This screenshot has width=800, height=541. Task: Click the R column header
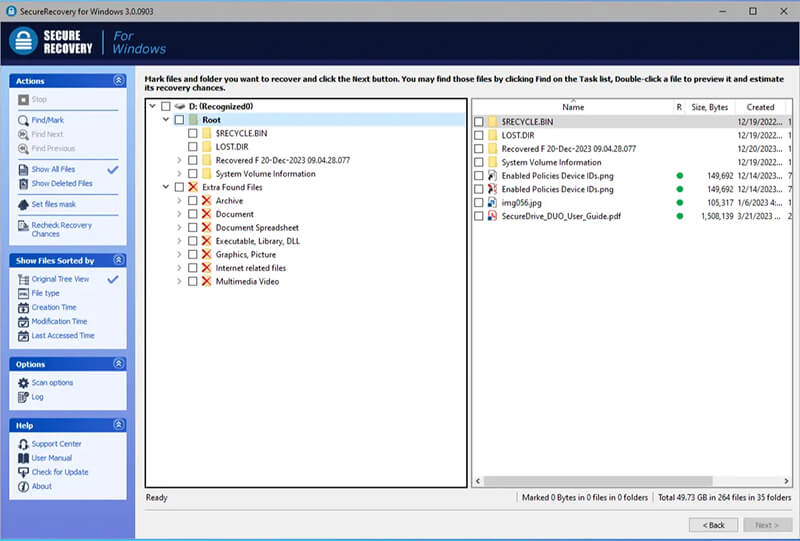pyautogui.click(x=679, y=107)
